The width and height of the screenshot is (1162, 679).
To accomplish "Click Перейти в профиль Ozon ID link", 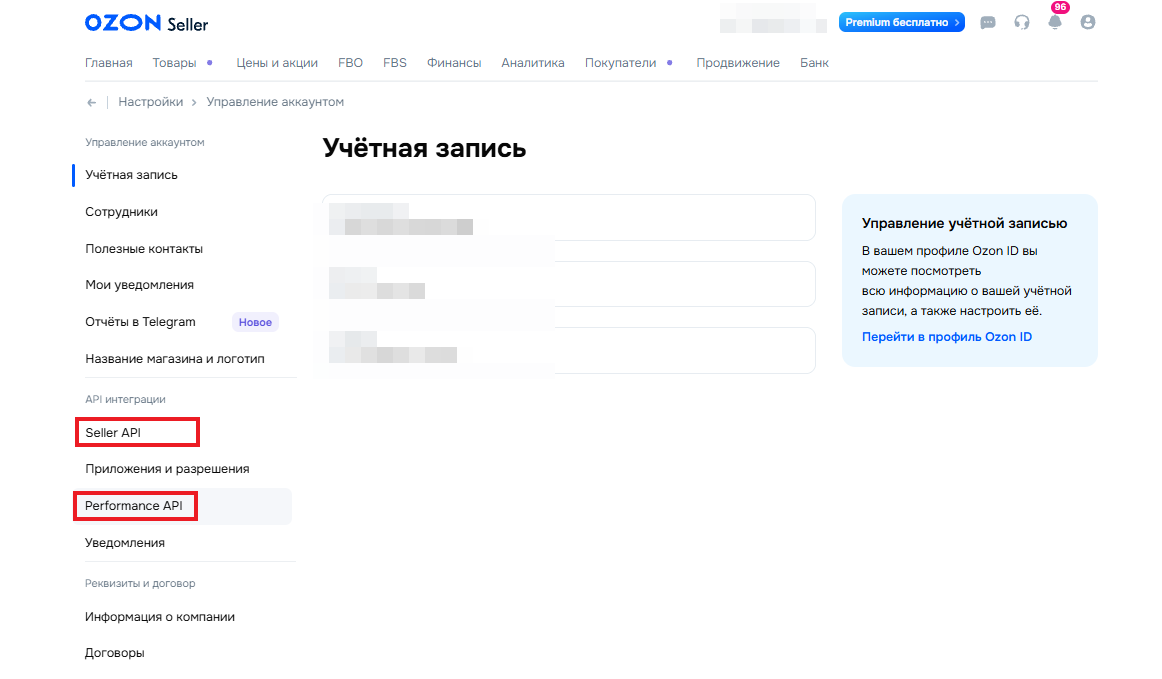I will [x=946, y=337].
